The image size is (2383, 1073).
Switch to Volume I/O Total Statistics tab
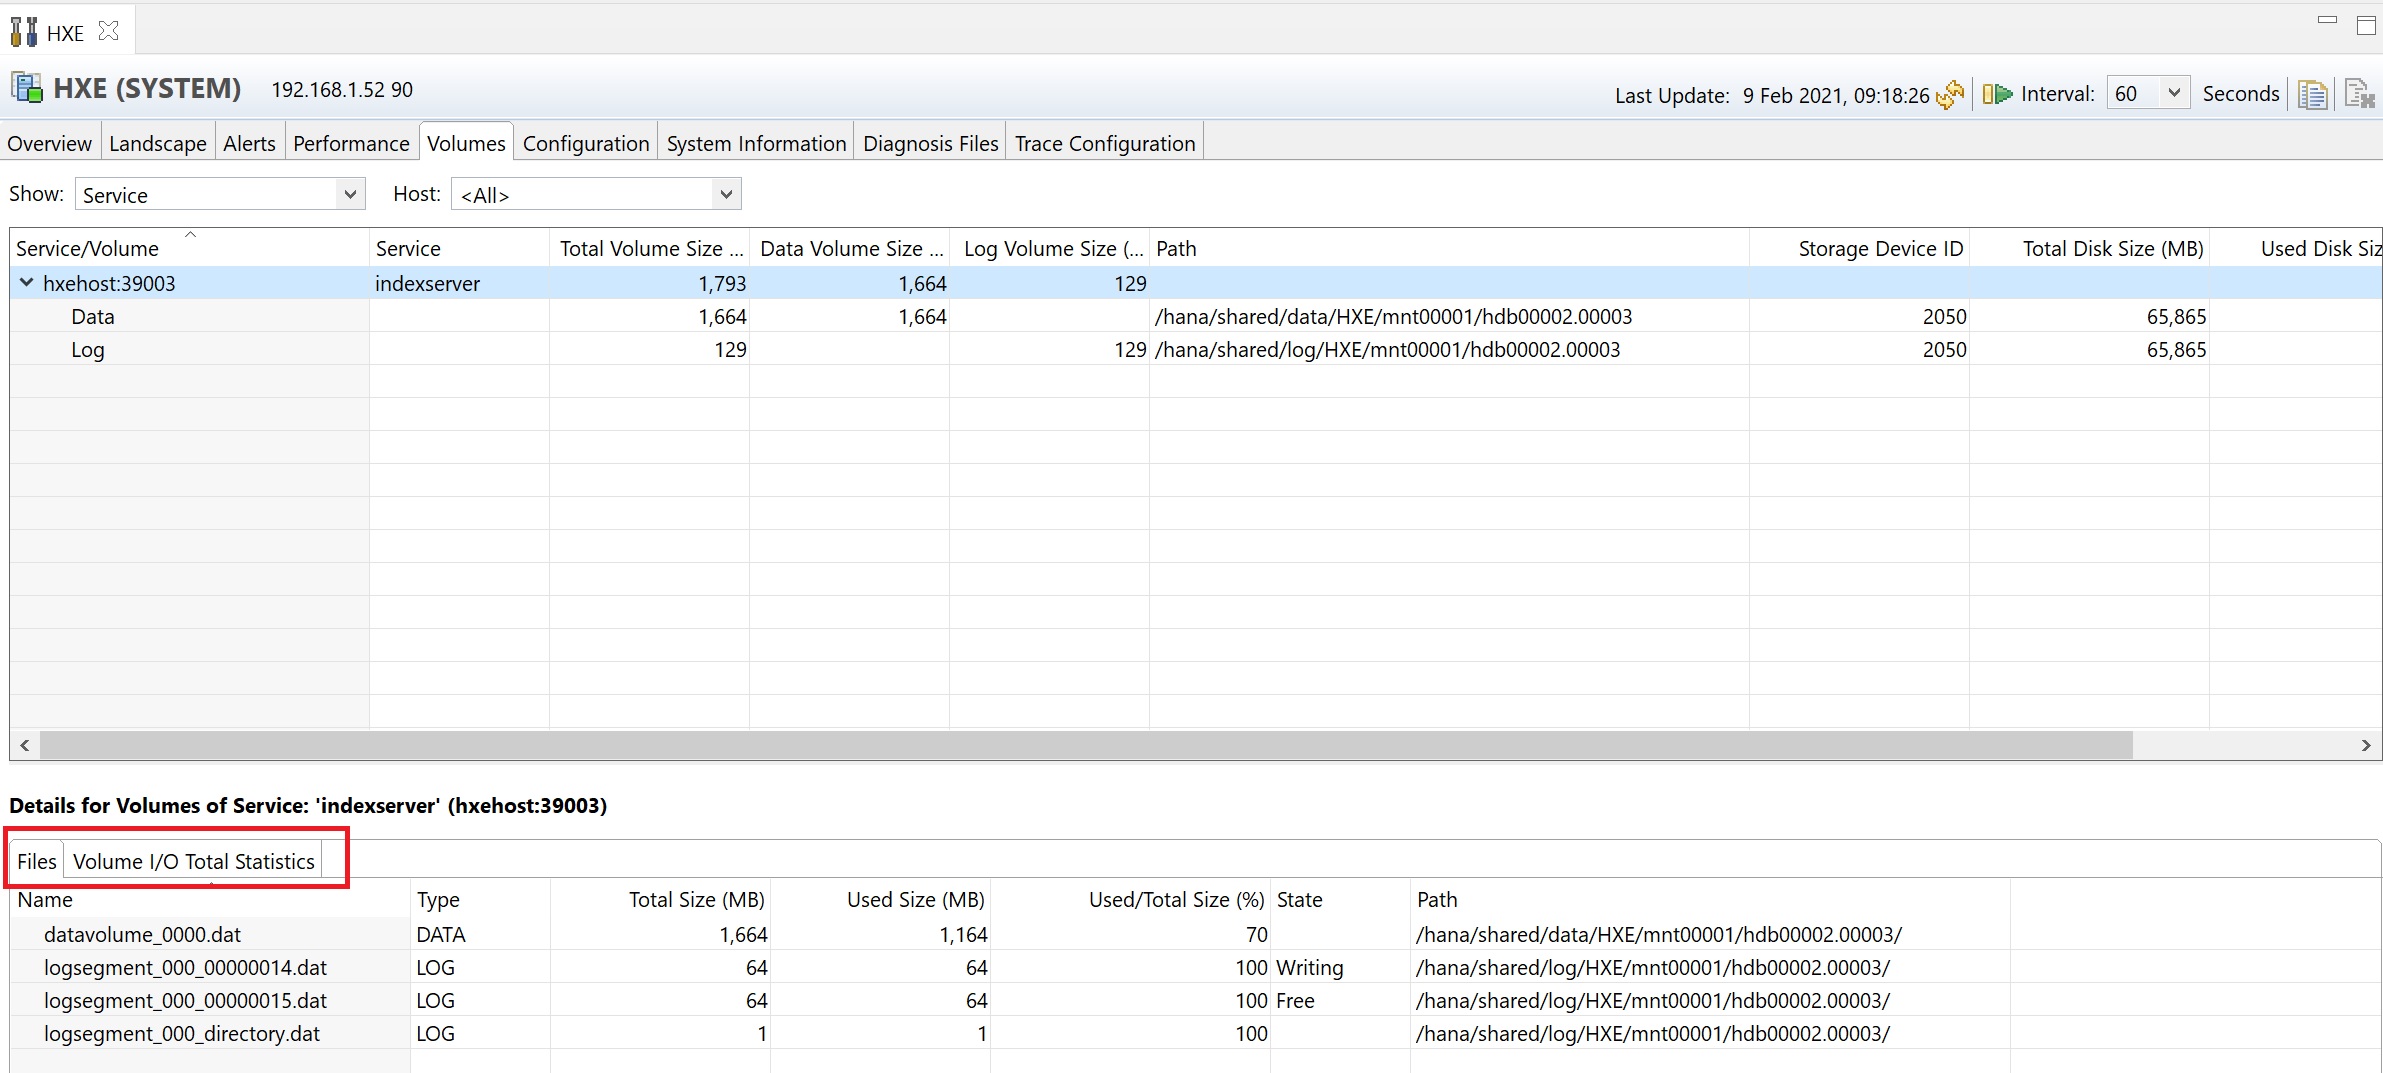pos(193,861)
